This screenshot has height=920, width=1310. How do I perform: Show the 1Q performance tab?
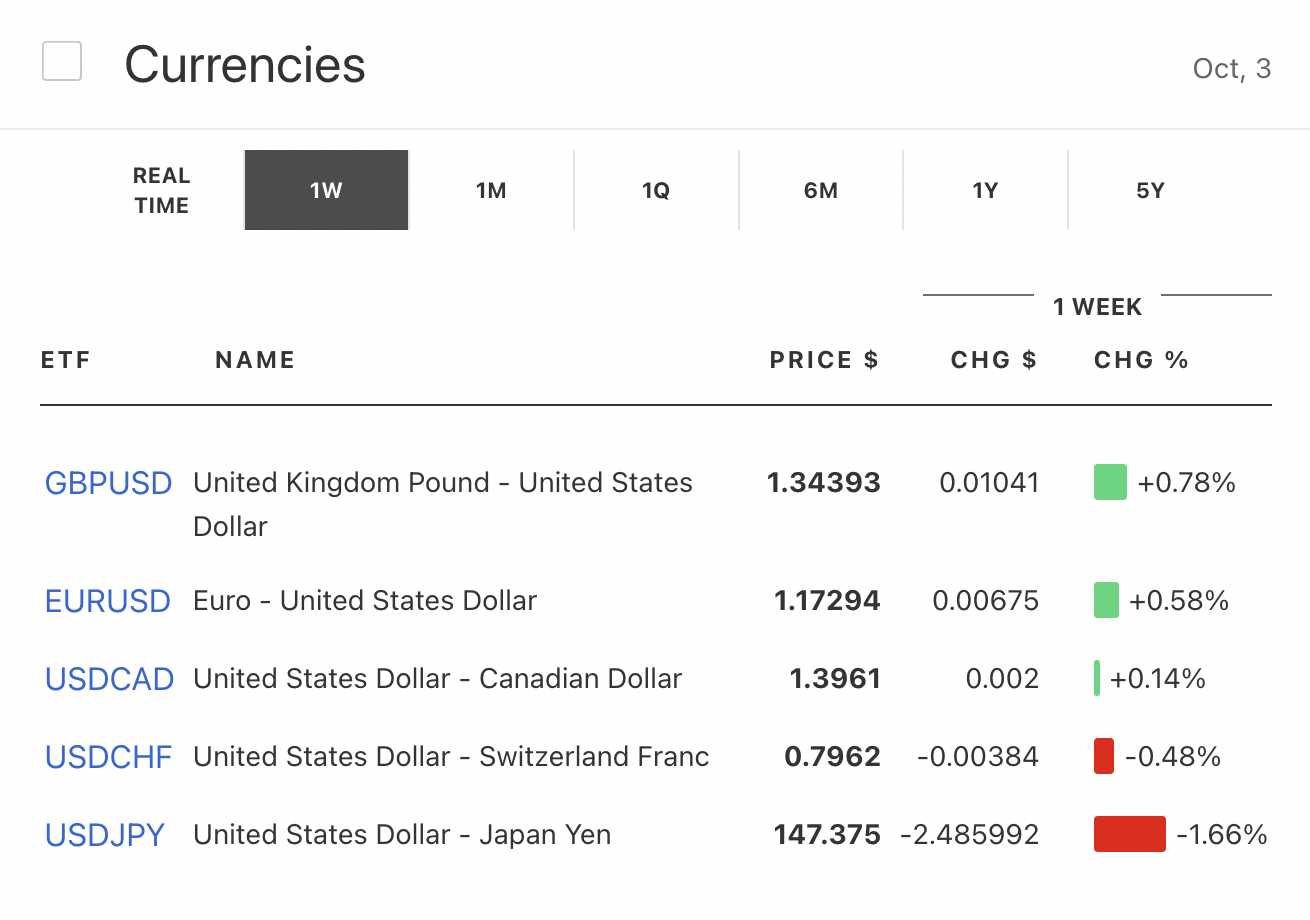click(656, 190)
